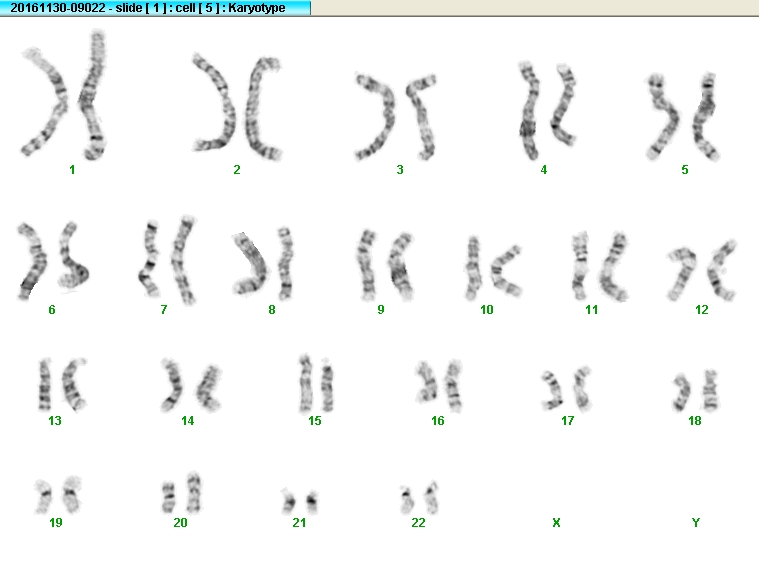Select the chromosome 5 pair image
Viewport: 759px width, 576px height.
point(683,117)
